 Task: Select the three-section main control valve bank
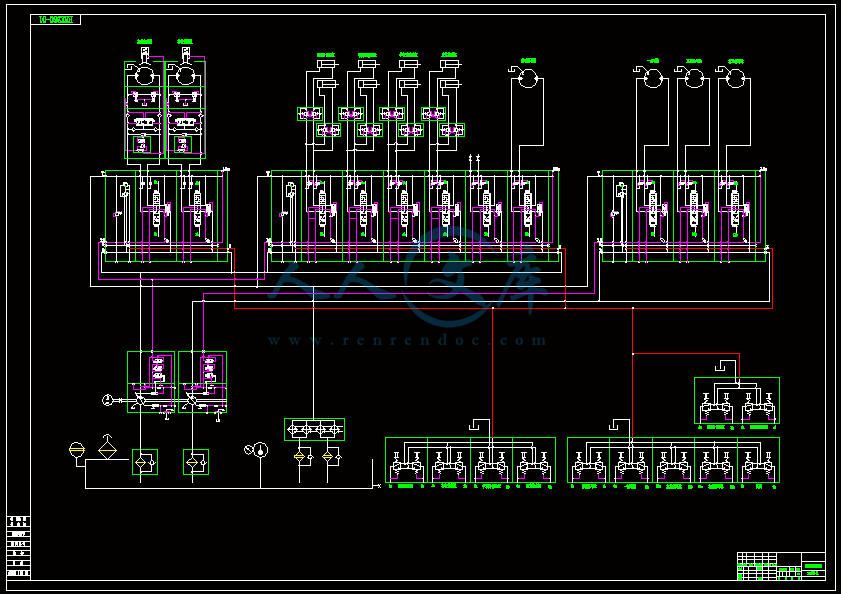(684, 216)
